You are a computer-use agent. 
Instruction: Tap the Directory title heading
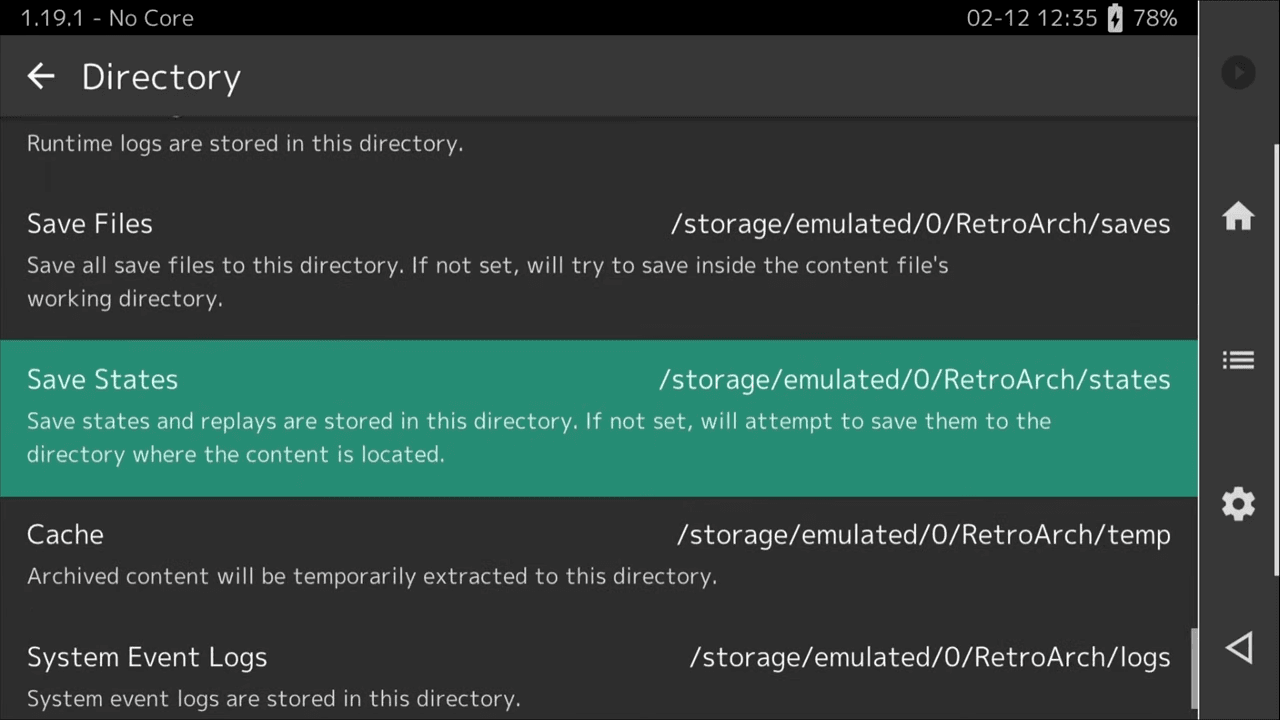(161, 76)
